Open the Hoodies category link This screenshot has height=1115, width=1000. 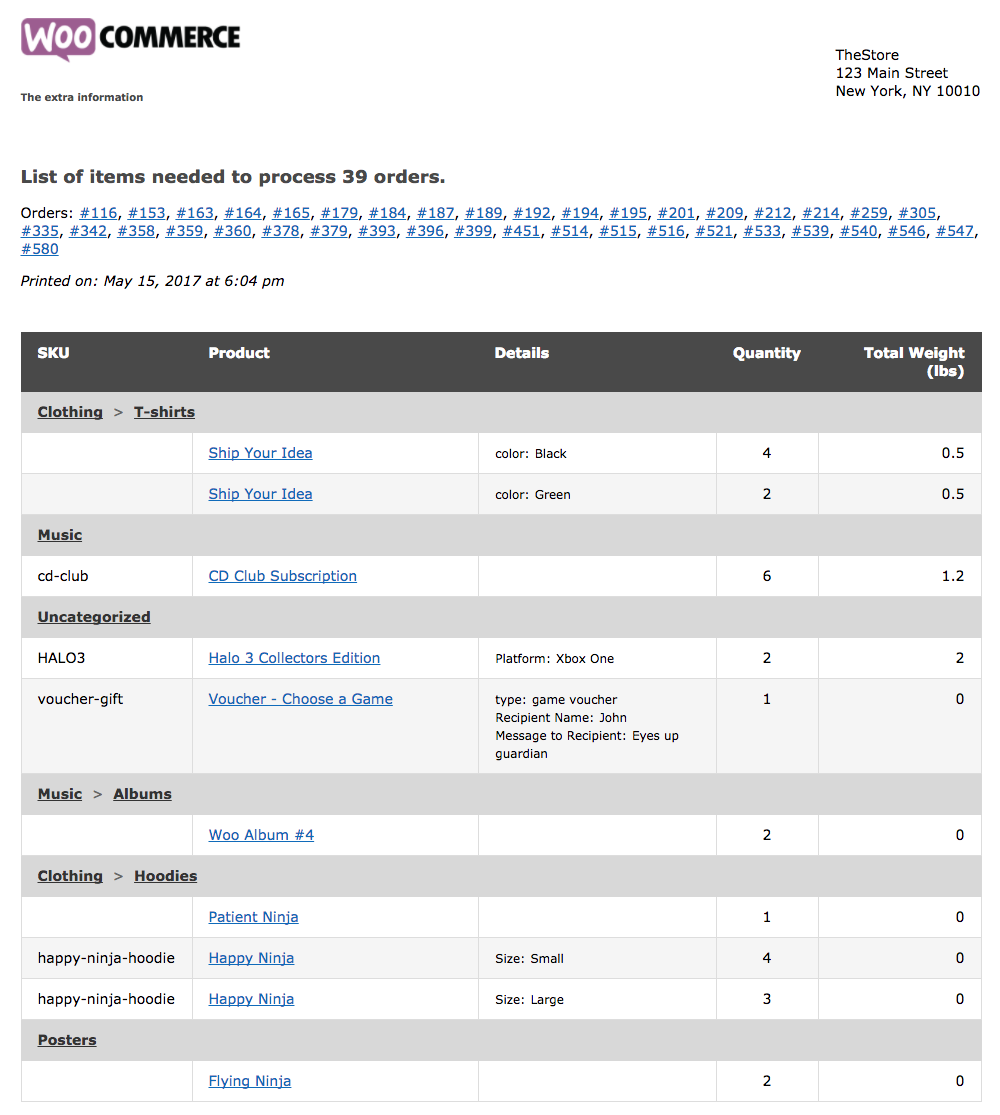pos(166,876)
